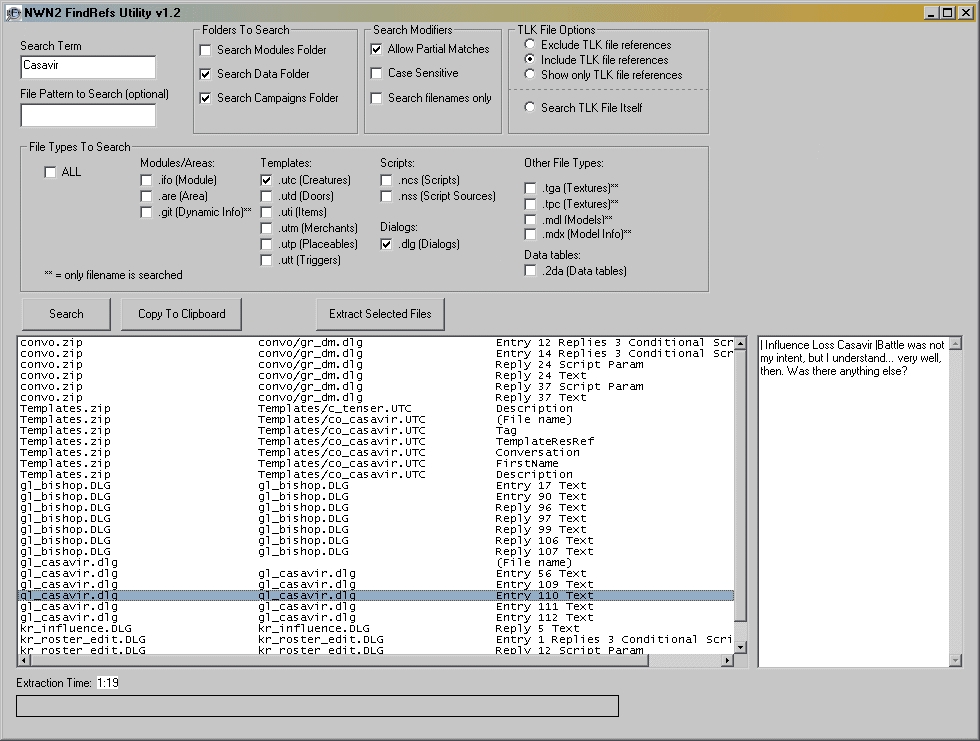This screenshot has width=980, height=741.
Task: Uncheck Search Campaigns Folder option
Action: tap(206, 98)
